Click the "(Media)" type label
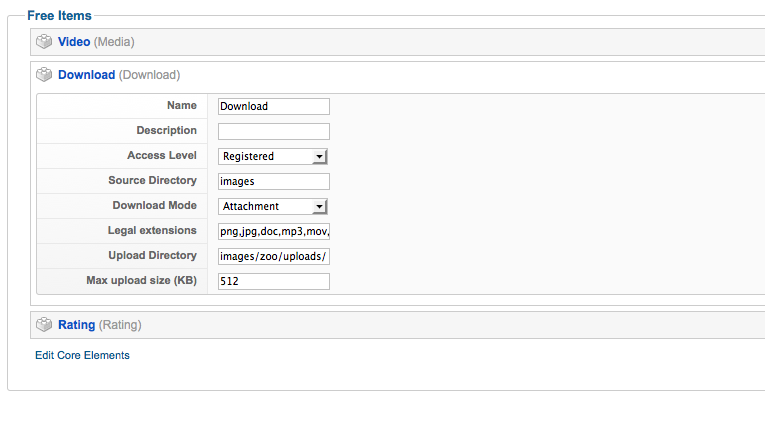Image resolution: width=765 pixels, height=422 pixels. pos(115,42)
